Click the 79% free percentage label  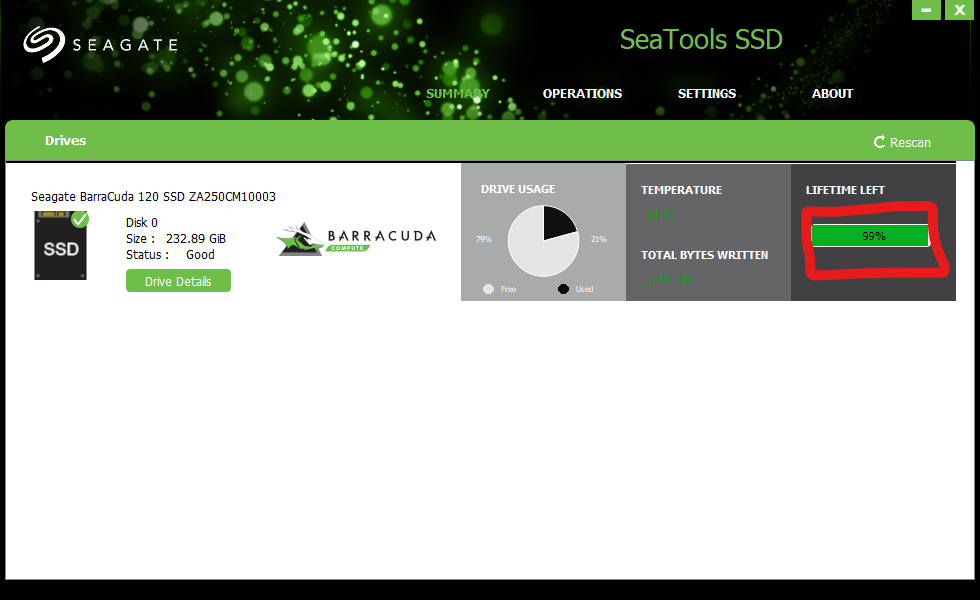(x=484, y=239)
